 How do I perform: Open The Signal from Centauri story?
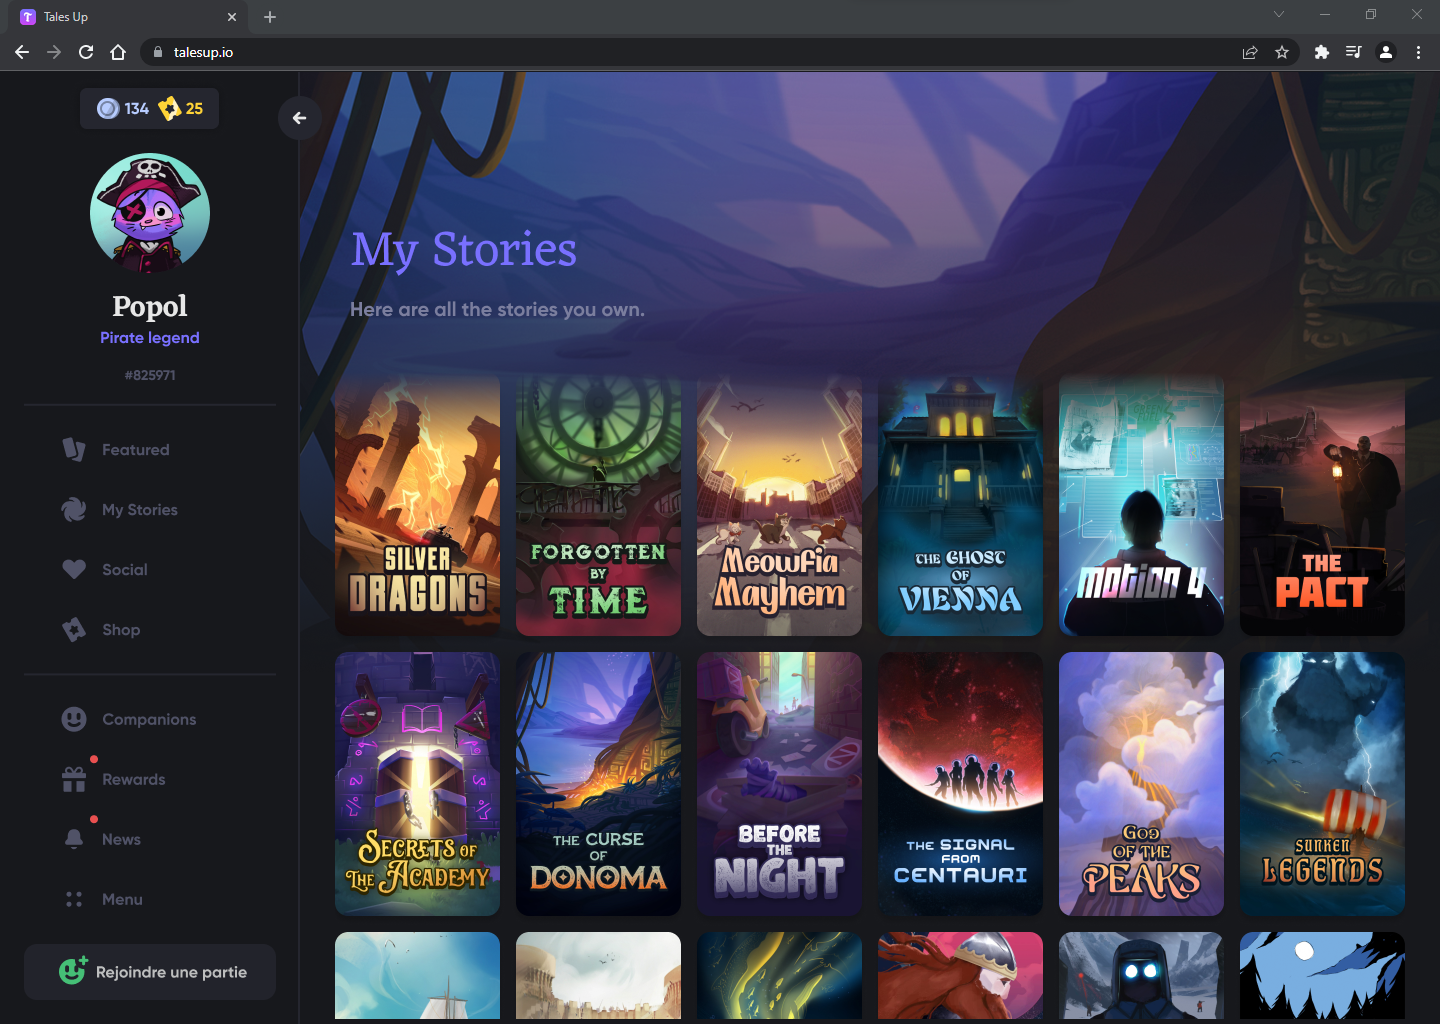pyautogui.click(x=960, y=783)
